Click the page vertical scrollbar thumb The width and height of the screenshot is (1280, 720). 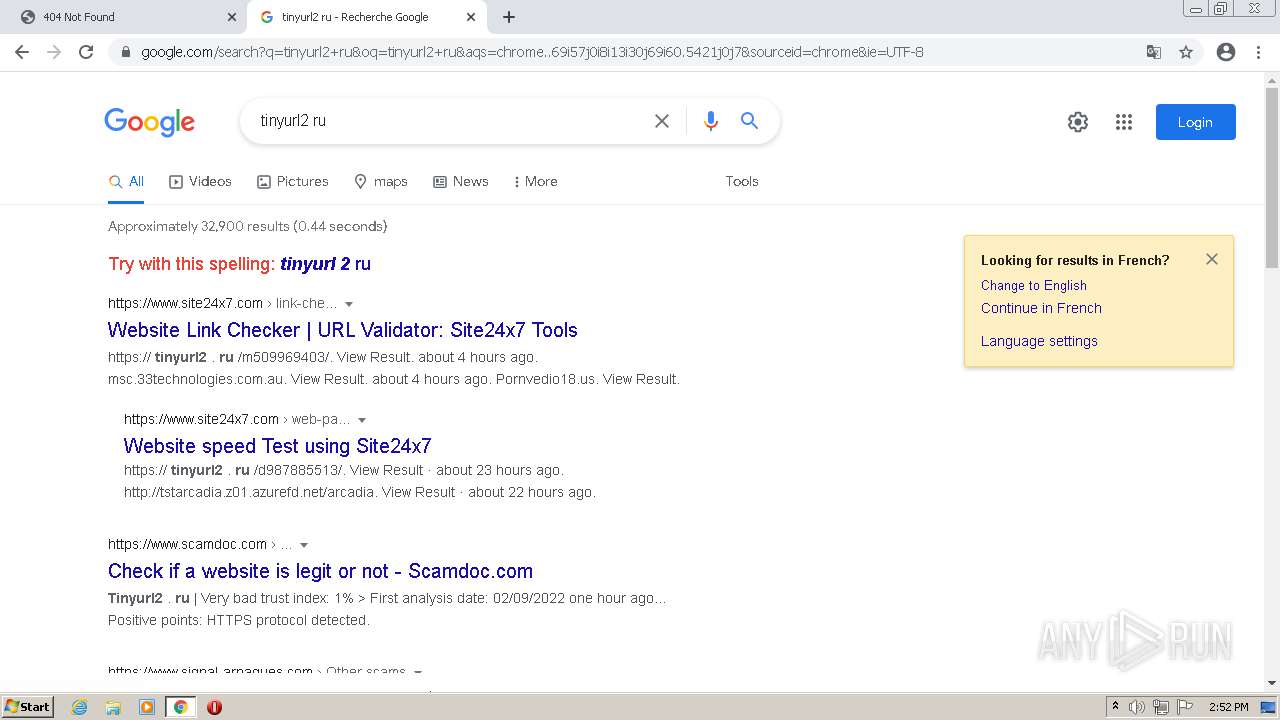[x=1271, y=177]
